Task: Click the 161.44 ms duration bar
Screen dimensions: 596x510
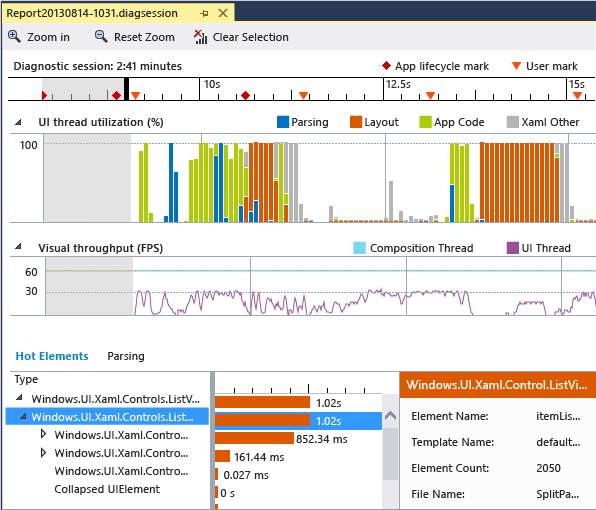Action: tap(222, 456)
